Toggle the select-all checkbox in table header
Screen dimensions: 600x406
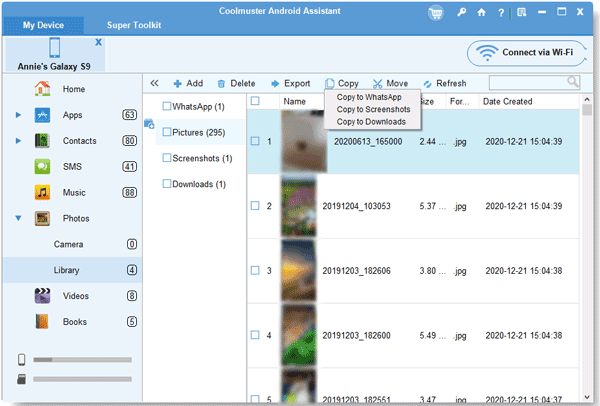click(x=255, y=101)
